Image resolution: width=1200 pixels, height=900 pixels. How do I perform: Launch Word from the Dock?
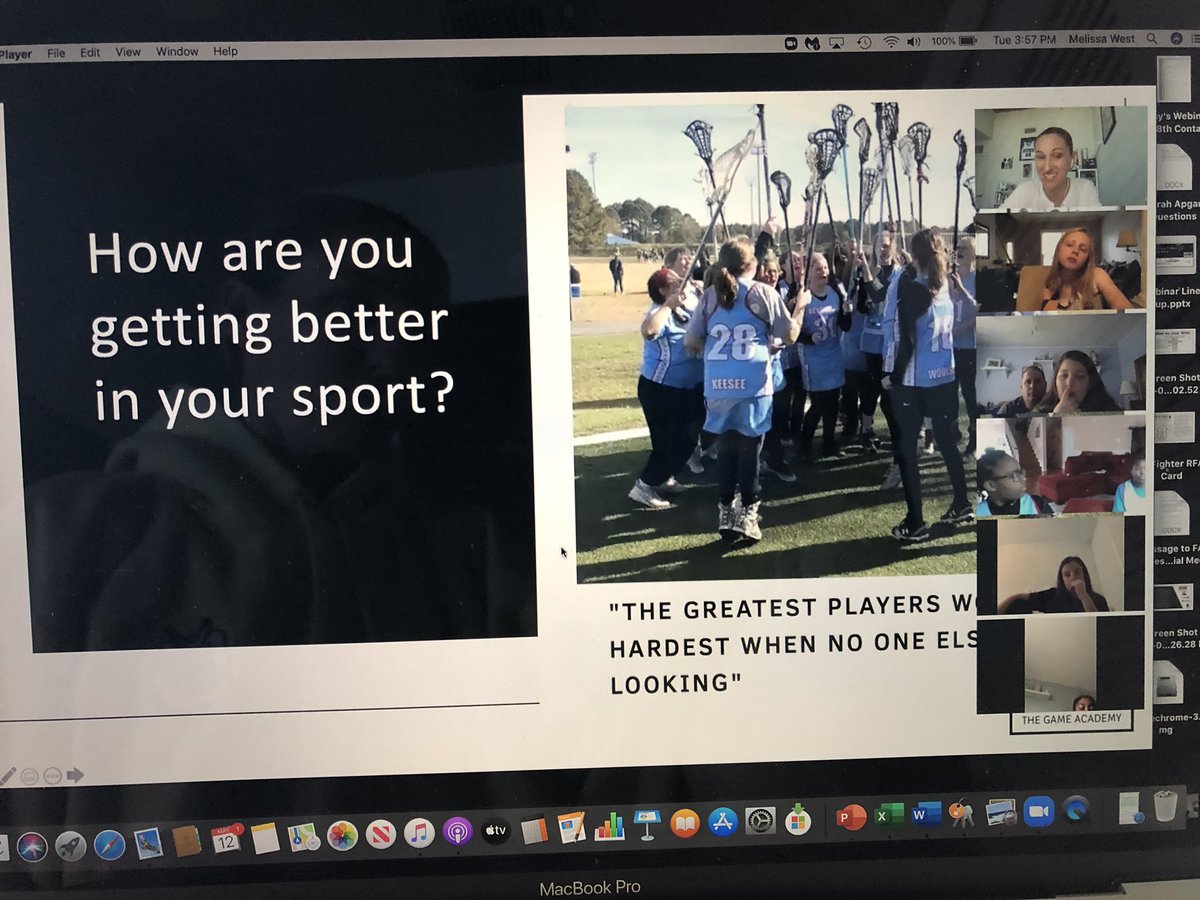925,815
